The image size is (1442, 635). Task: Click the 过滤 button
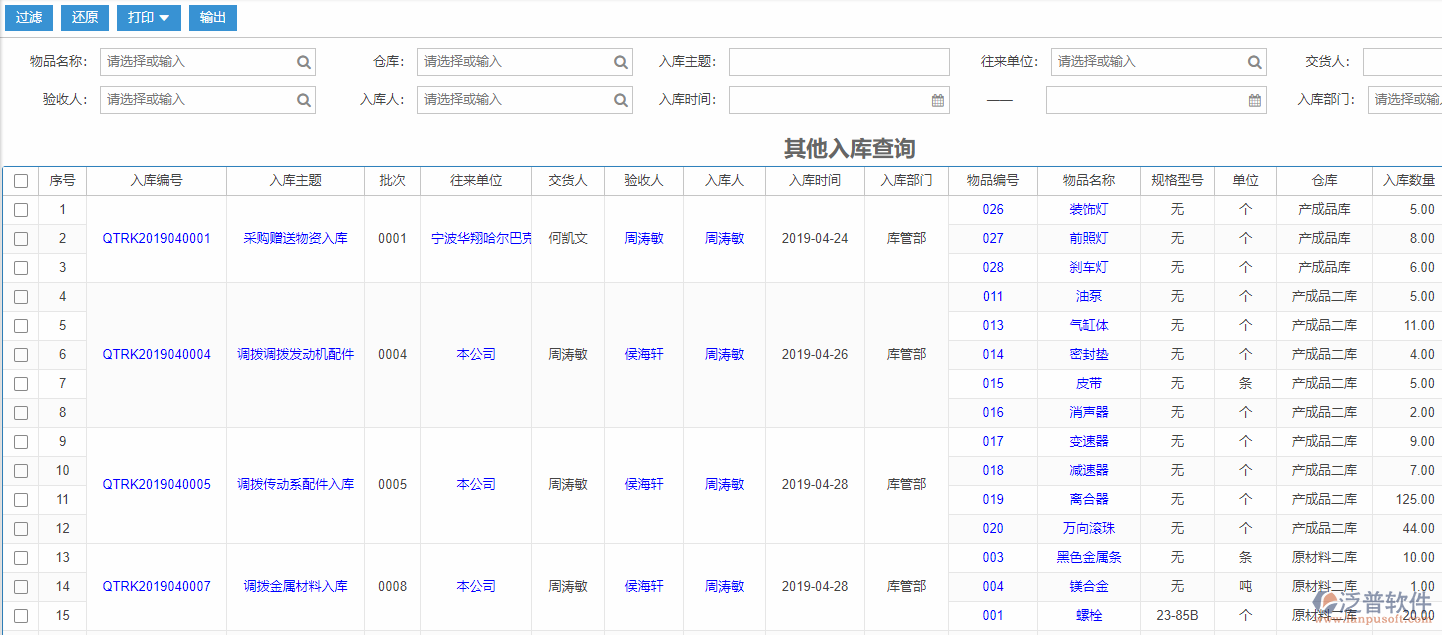coord(28,17)
